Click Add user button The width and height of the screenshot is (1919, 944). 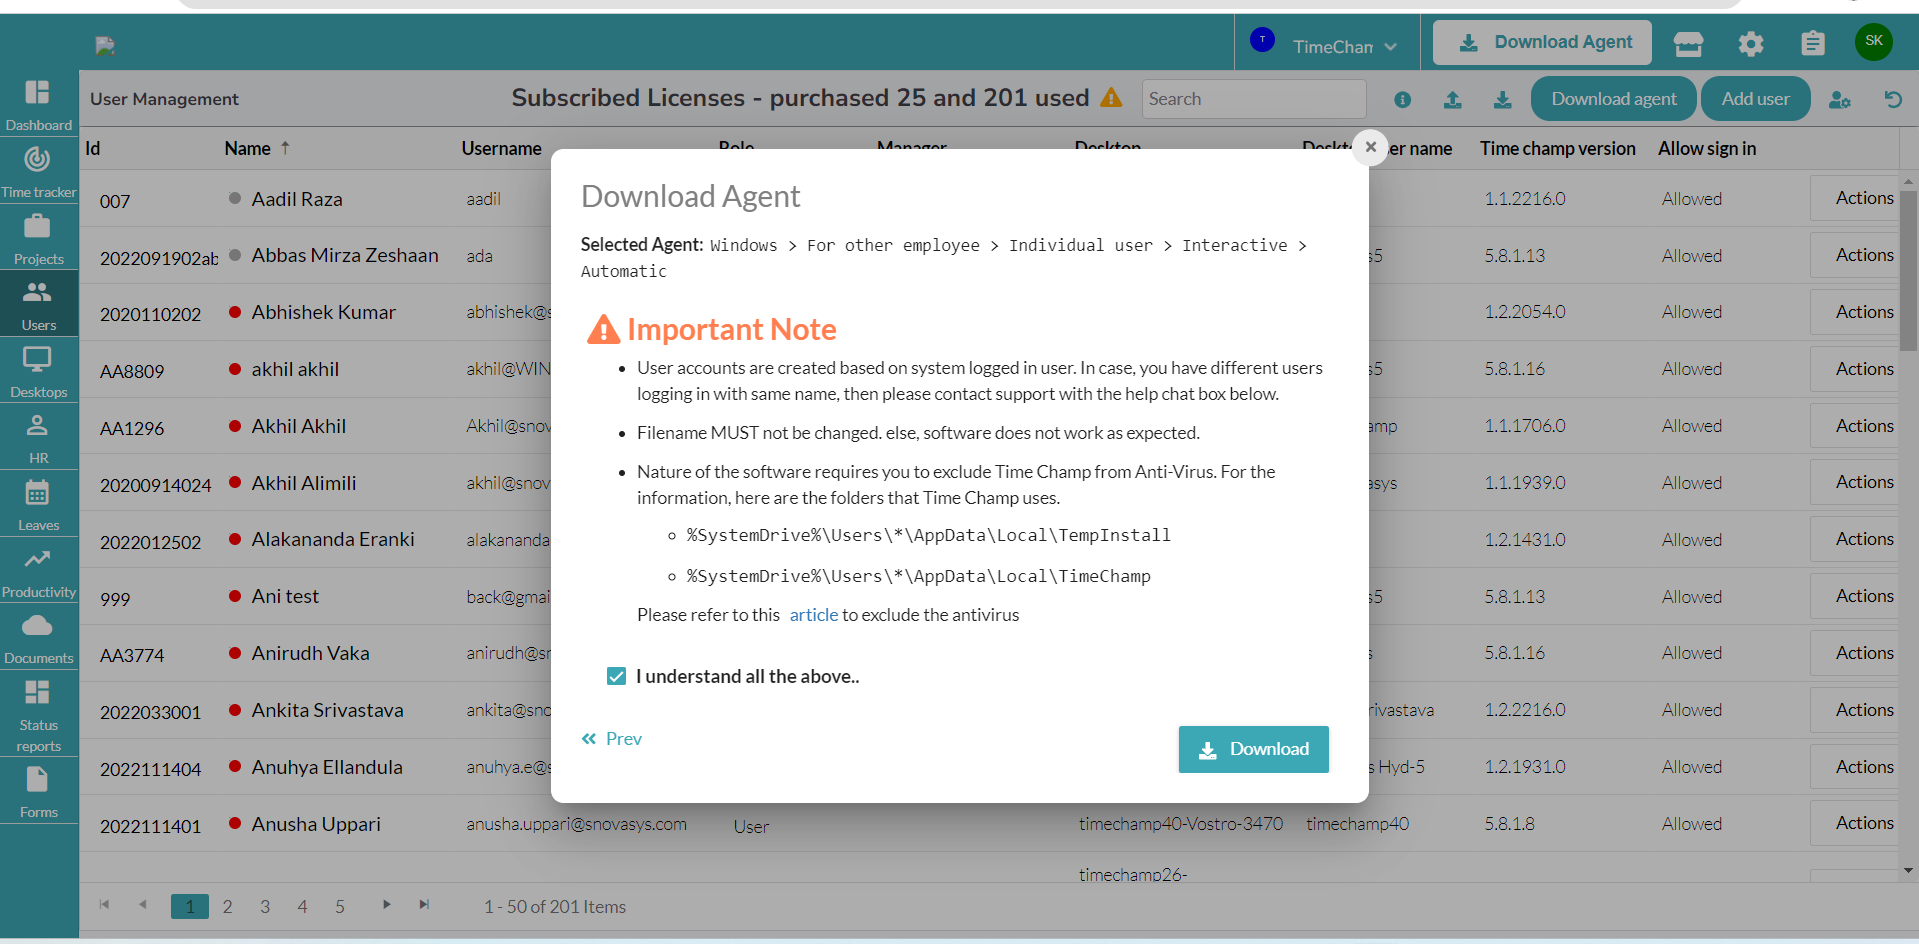coord(1755,99)
